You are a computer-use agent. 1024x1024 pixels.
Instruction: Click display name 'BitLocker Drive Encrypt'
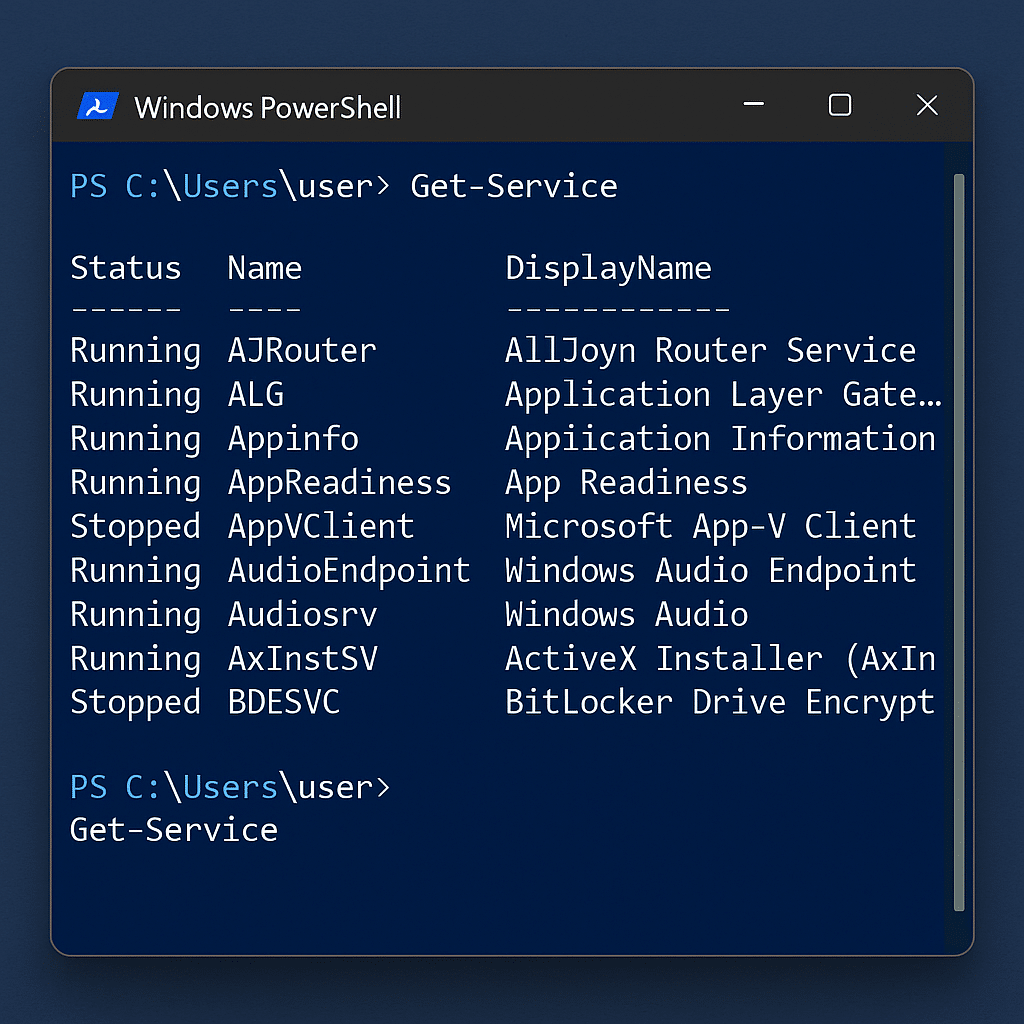720,703
